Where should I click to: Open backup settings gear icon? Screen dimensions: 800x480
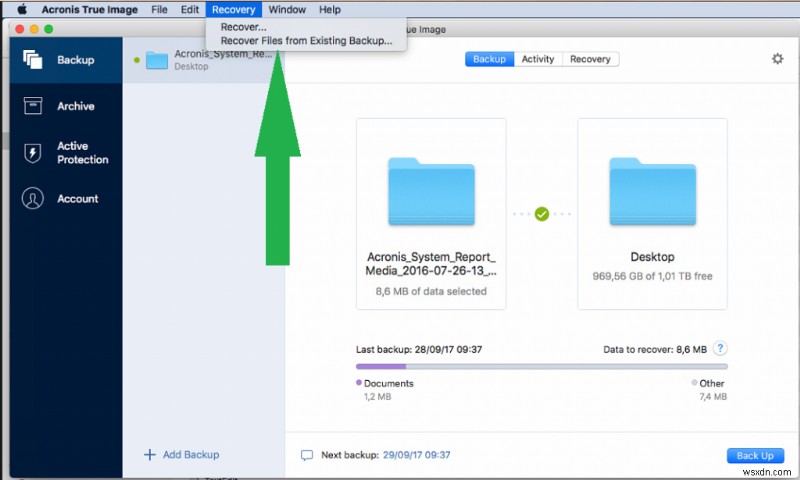pyautogui.click(x=777, y=59)
